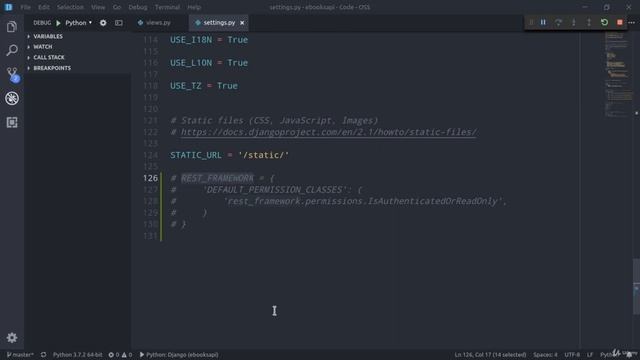Close the settings.py tab
This screenshot has height=360, width=640.
pyautogui.click(x=242, y=23)
